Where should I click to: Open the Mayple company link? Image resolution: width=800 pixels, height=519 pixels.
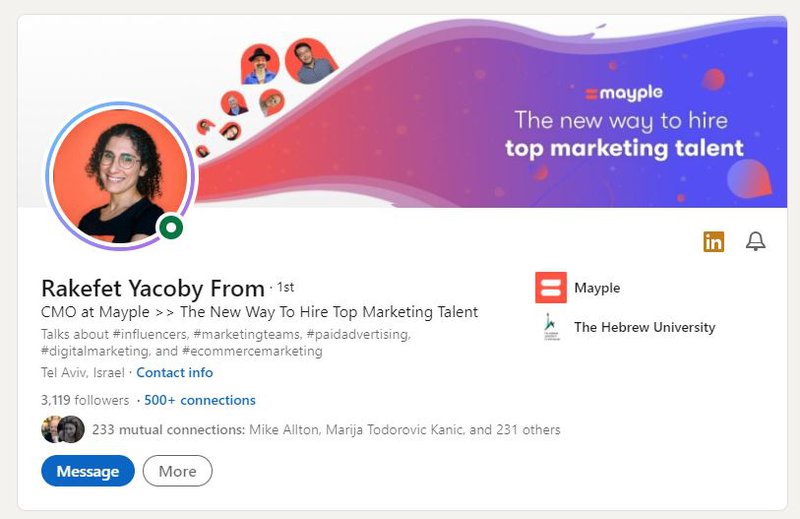coord(597,288)
